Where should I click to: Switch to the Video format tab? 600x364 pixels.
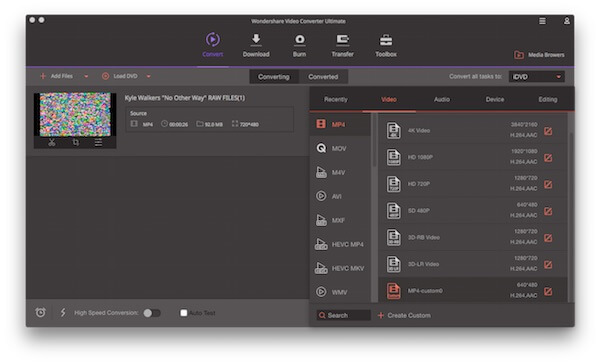point(389,100)
